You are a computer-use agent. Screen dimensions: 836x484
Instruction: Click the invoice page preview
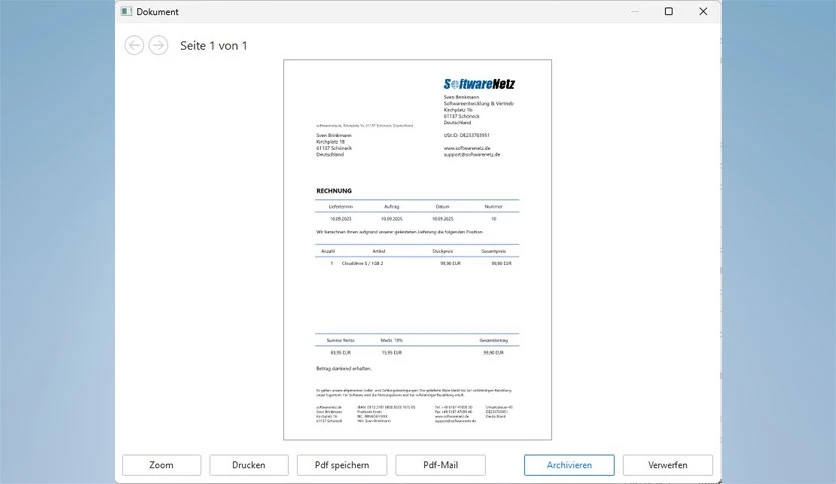(x=417, y=249)
